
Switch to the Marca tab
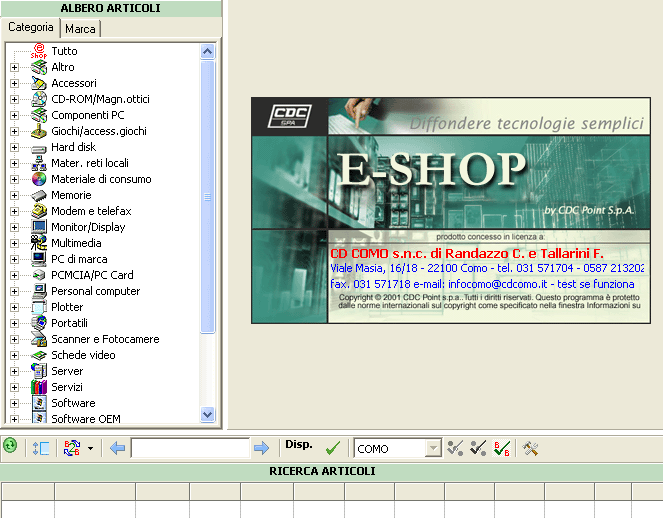(x=80, y=29)
